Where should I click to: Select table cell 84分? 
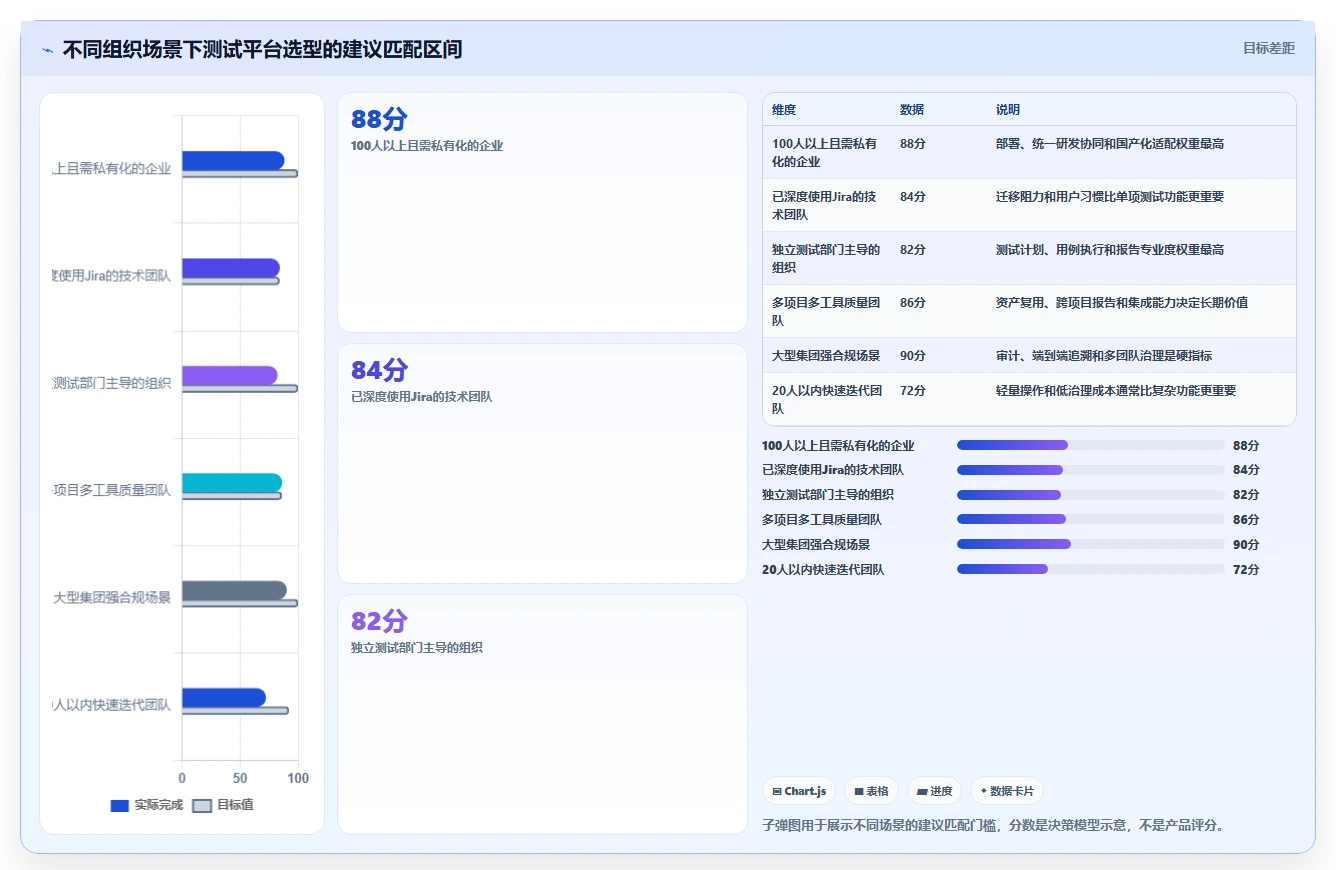click(x=913, y=197)
